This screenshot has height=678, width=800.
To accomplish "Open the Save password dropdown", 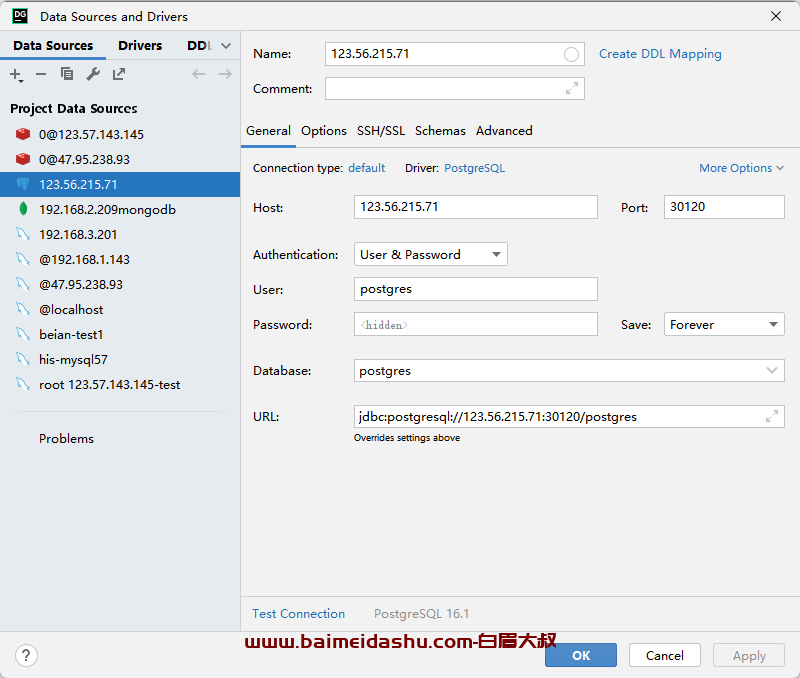I will [724, 324].
